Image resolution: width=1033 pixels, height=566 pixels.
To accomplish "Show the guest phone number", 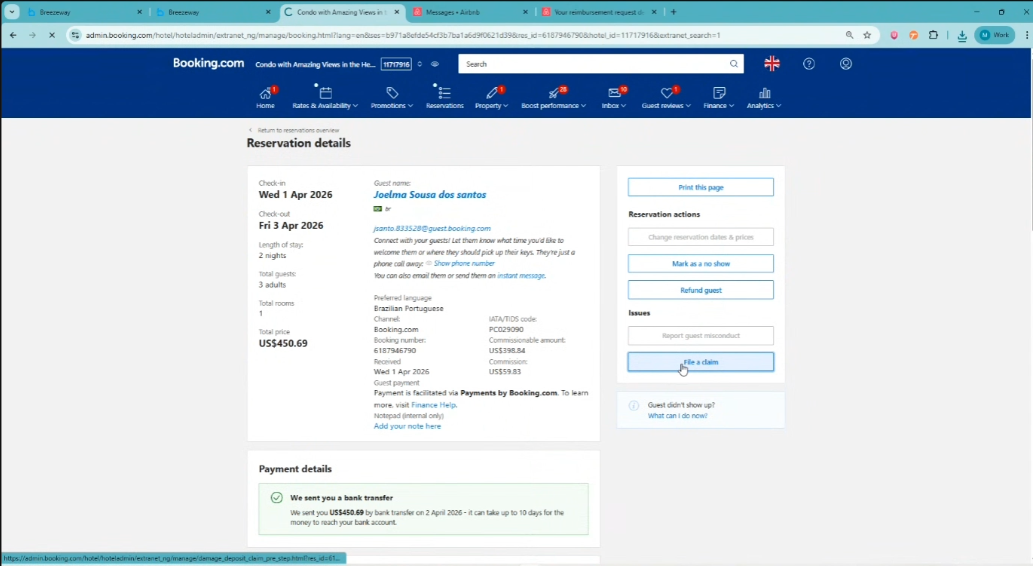I will coord(464,264).
